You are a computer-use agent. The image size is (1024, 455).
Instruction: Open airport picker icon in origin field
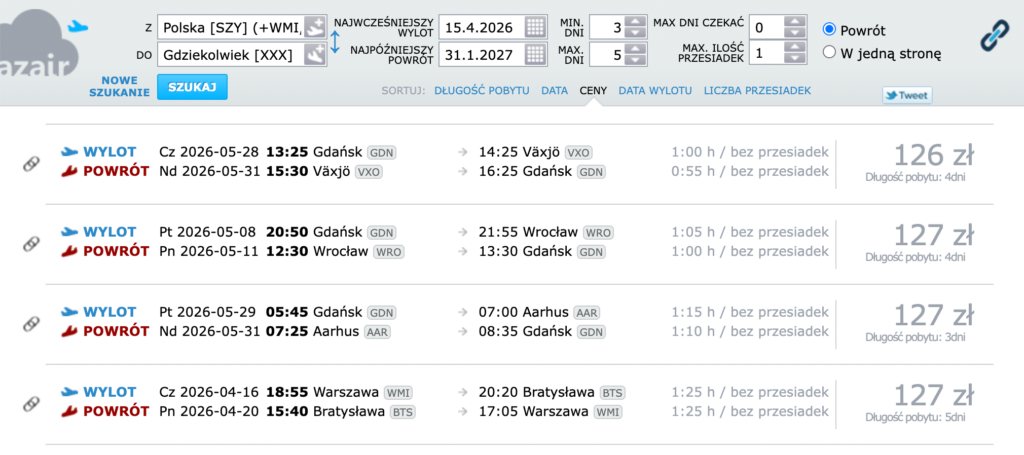(314, 27)
